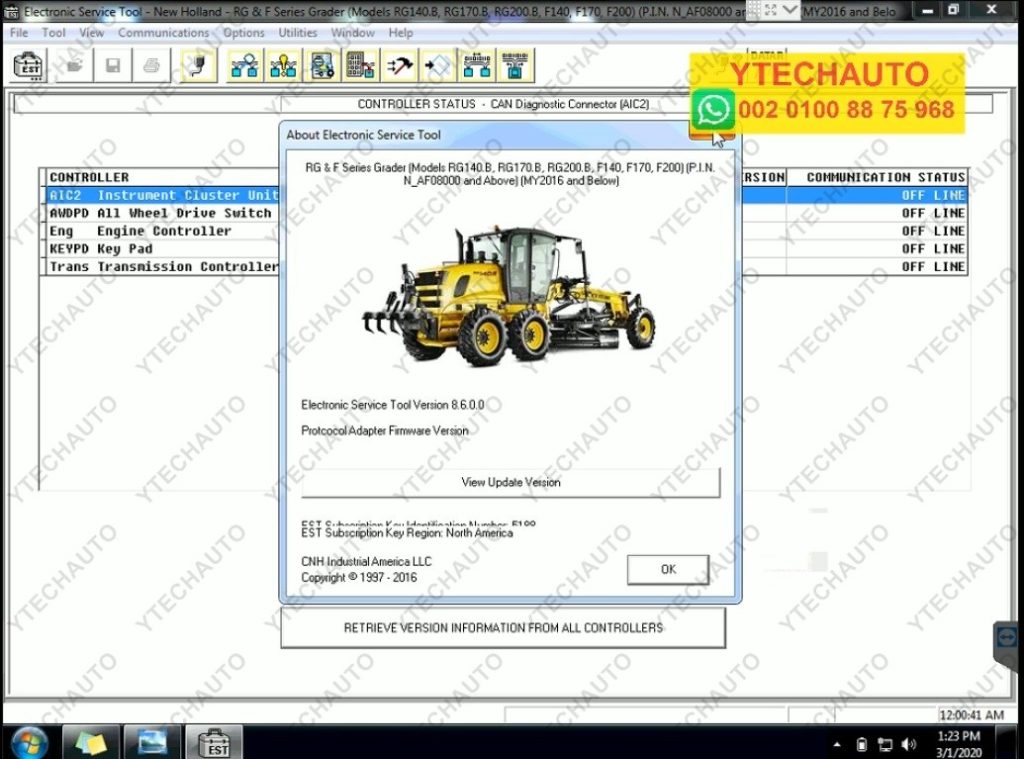Click the CAN bus single-controller icon
The width and height of the screenshot is (1024, 759).
(516, 65)
